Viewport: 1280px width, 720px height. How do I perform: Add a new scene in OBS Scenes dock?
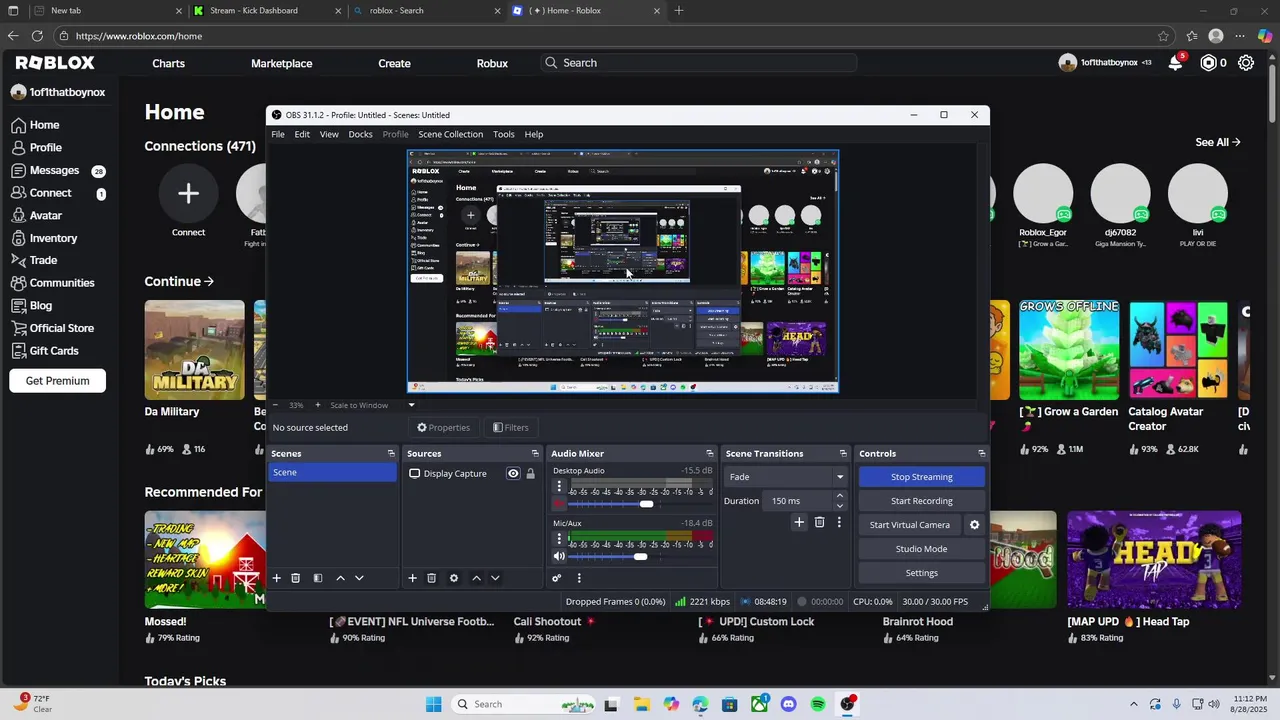click(277, 578)
